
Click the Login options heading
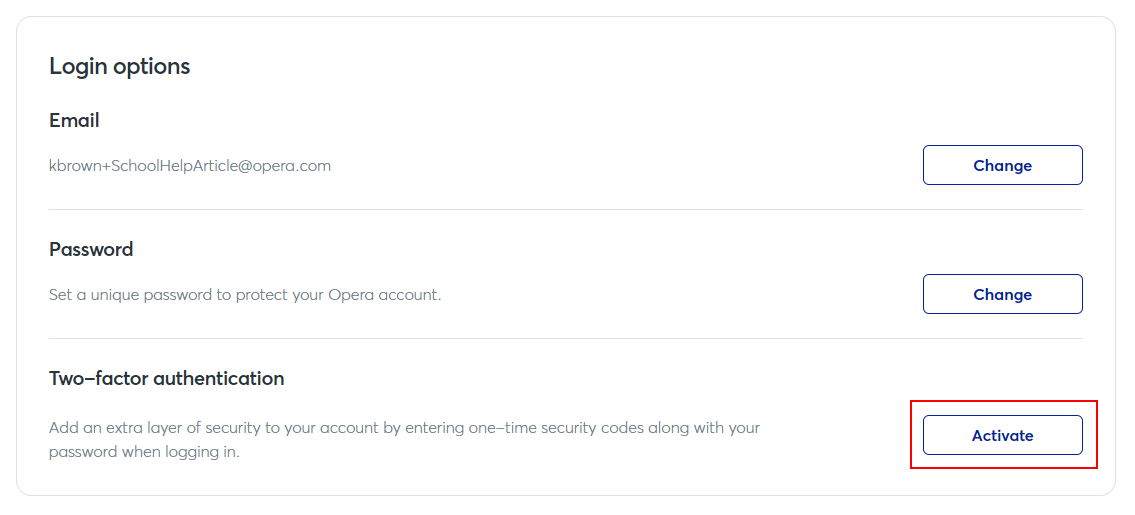(119, 66)
